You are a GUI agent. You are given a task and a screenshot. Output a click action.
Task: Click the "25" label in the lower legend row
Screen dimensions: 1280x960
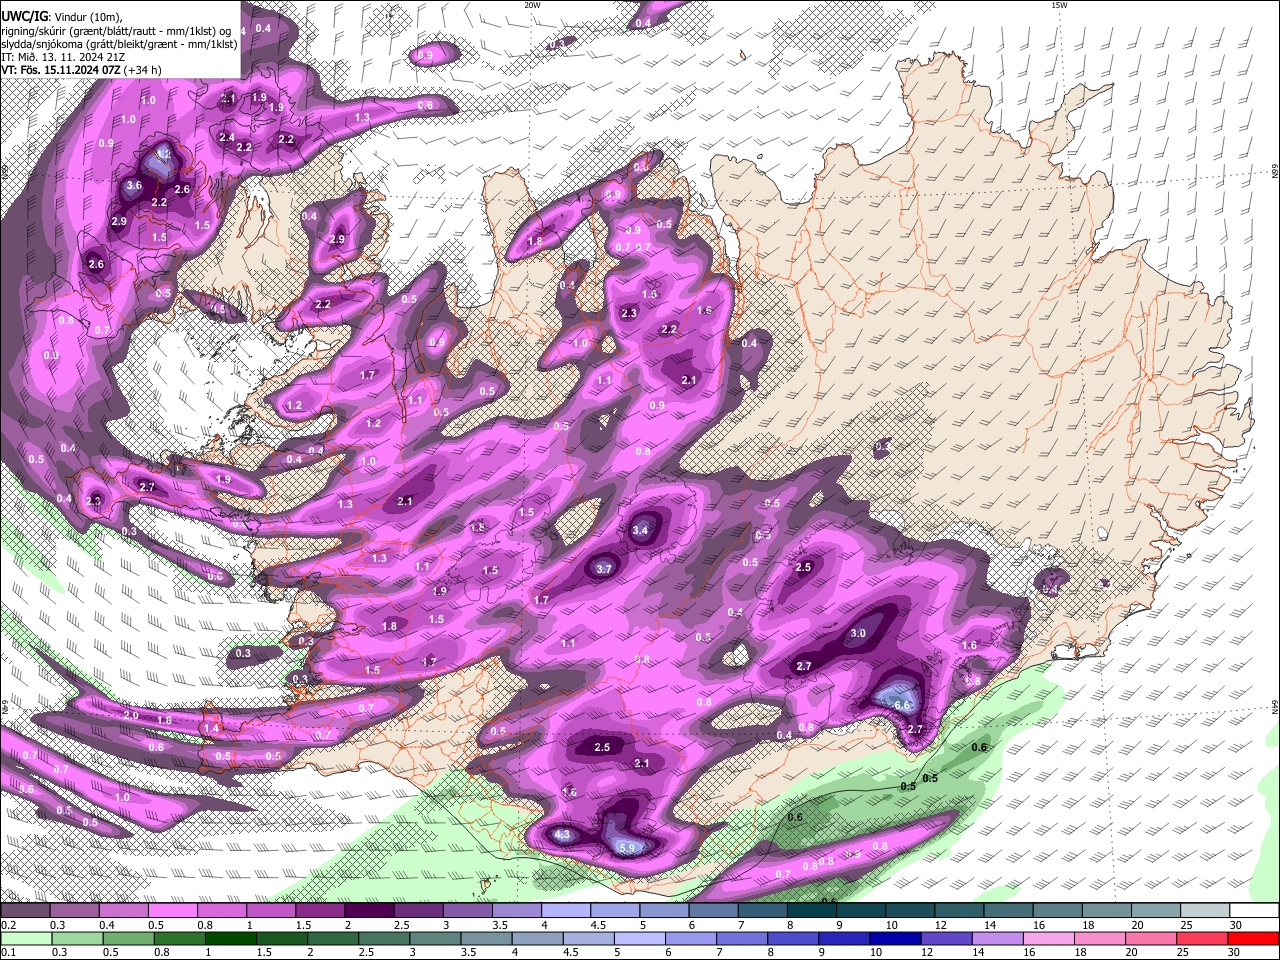(1181, 954)
